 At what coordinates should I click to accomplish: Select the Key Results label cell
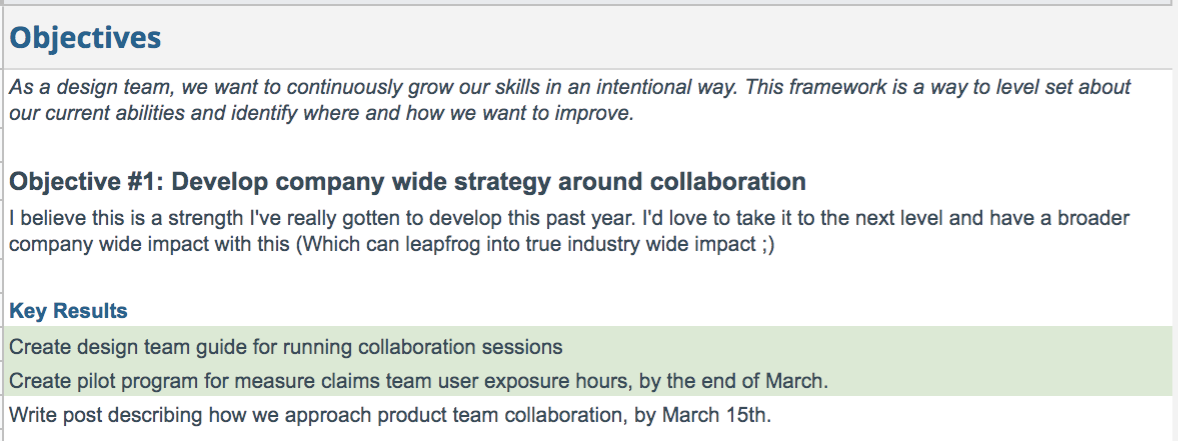click(68, 311)
